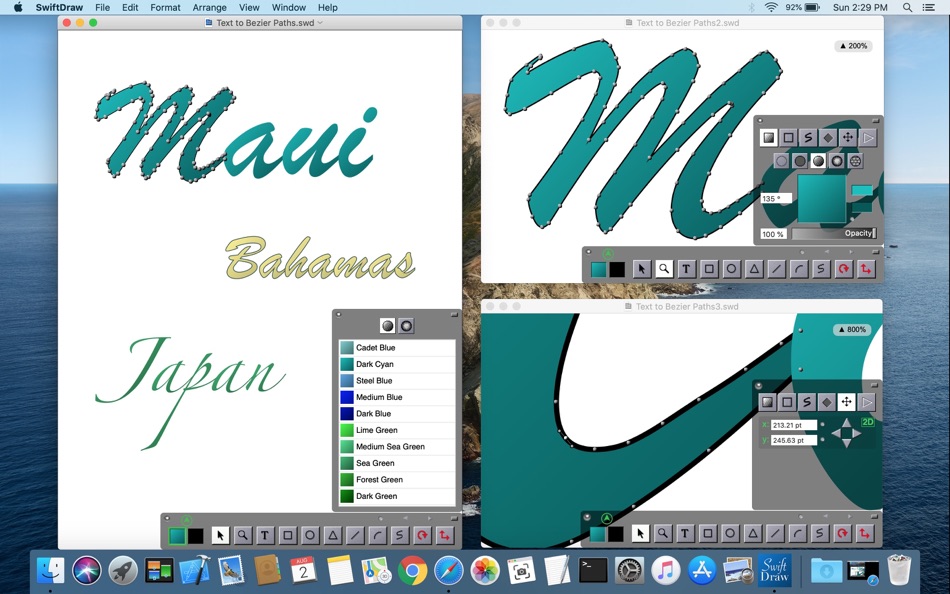Select the Text tool in main window toolbar
The height and width of the screenshot is (594, 950).
click(265, 535)
